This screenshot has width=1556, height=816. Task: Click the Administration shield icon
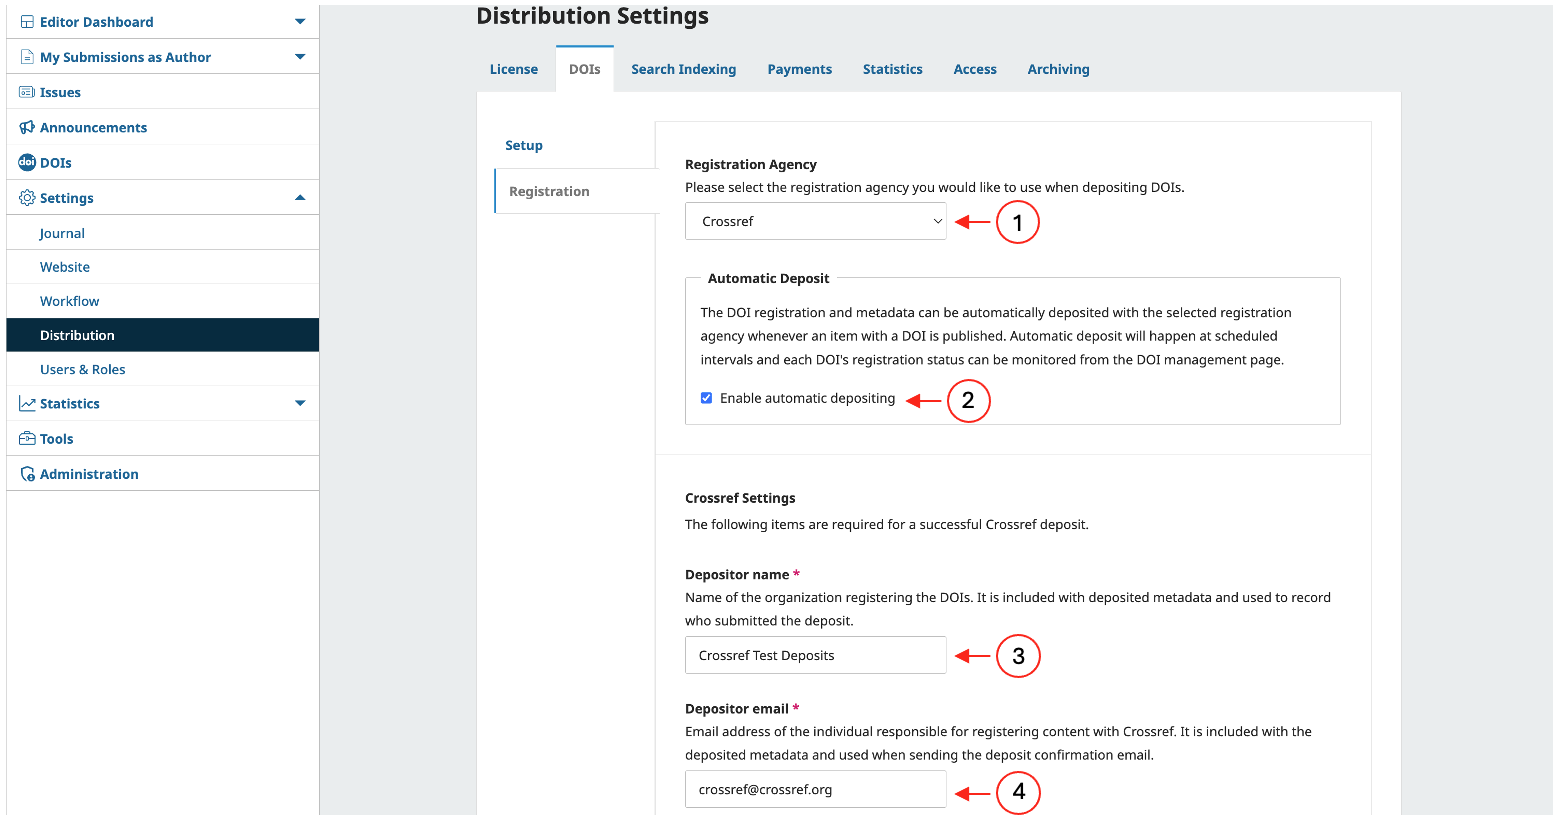[27, 474]
